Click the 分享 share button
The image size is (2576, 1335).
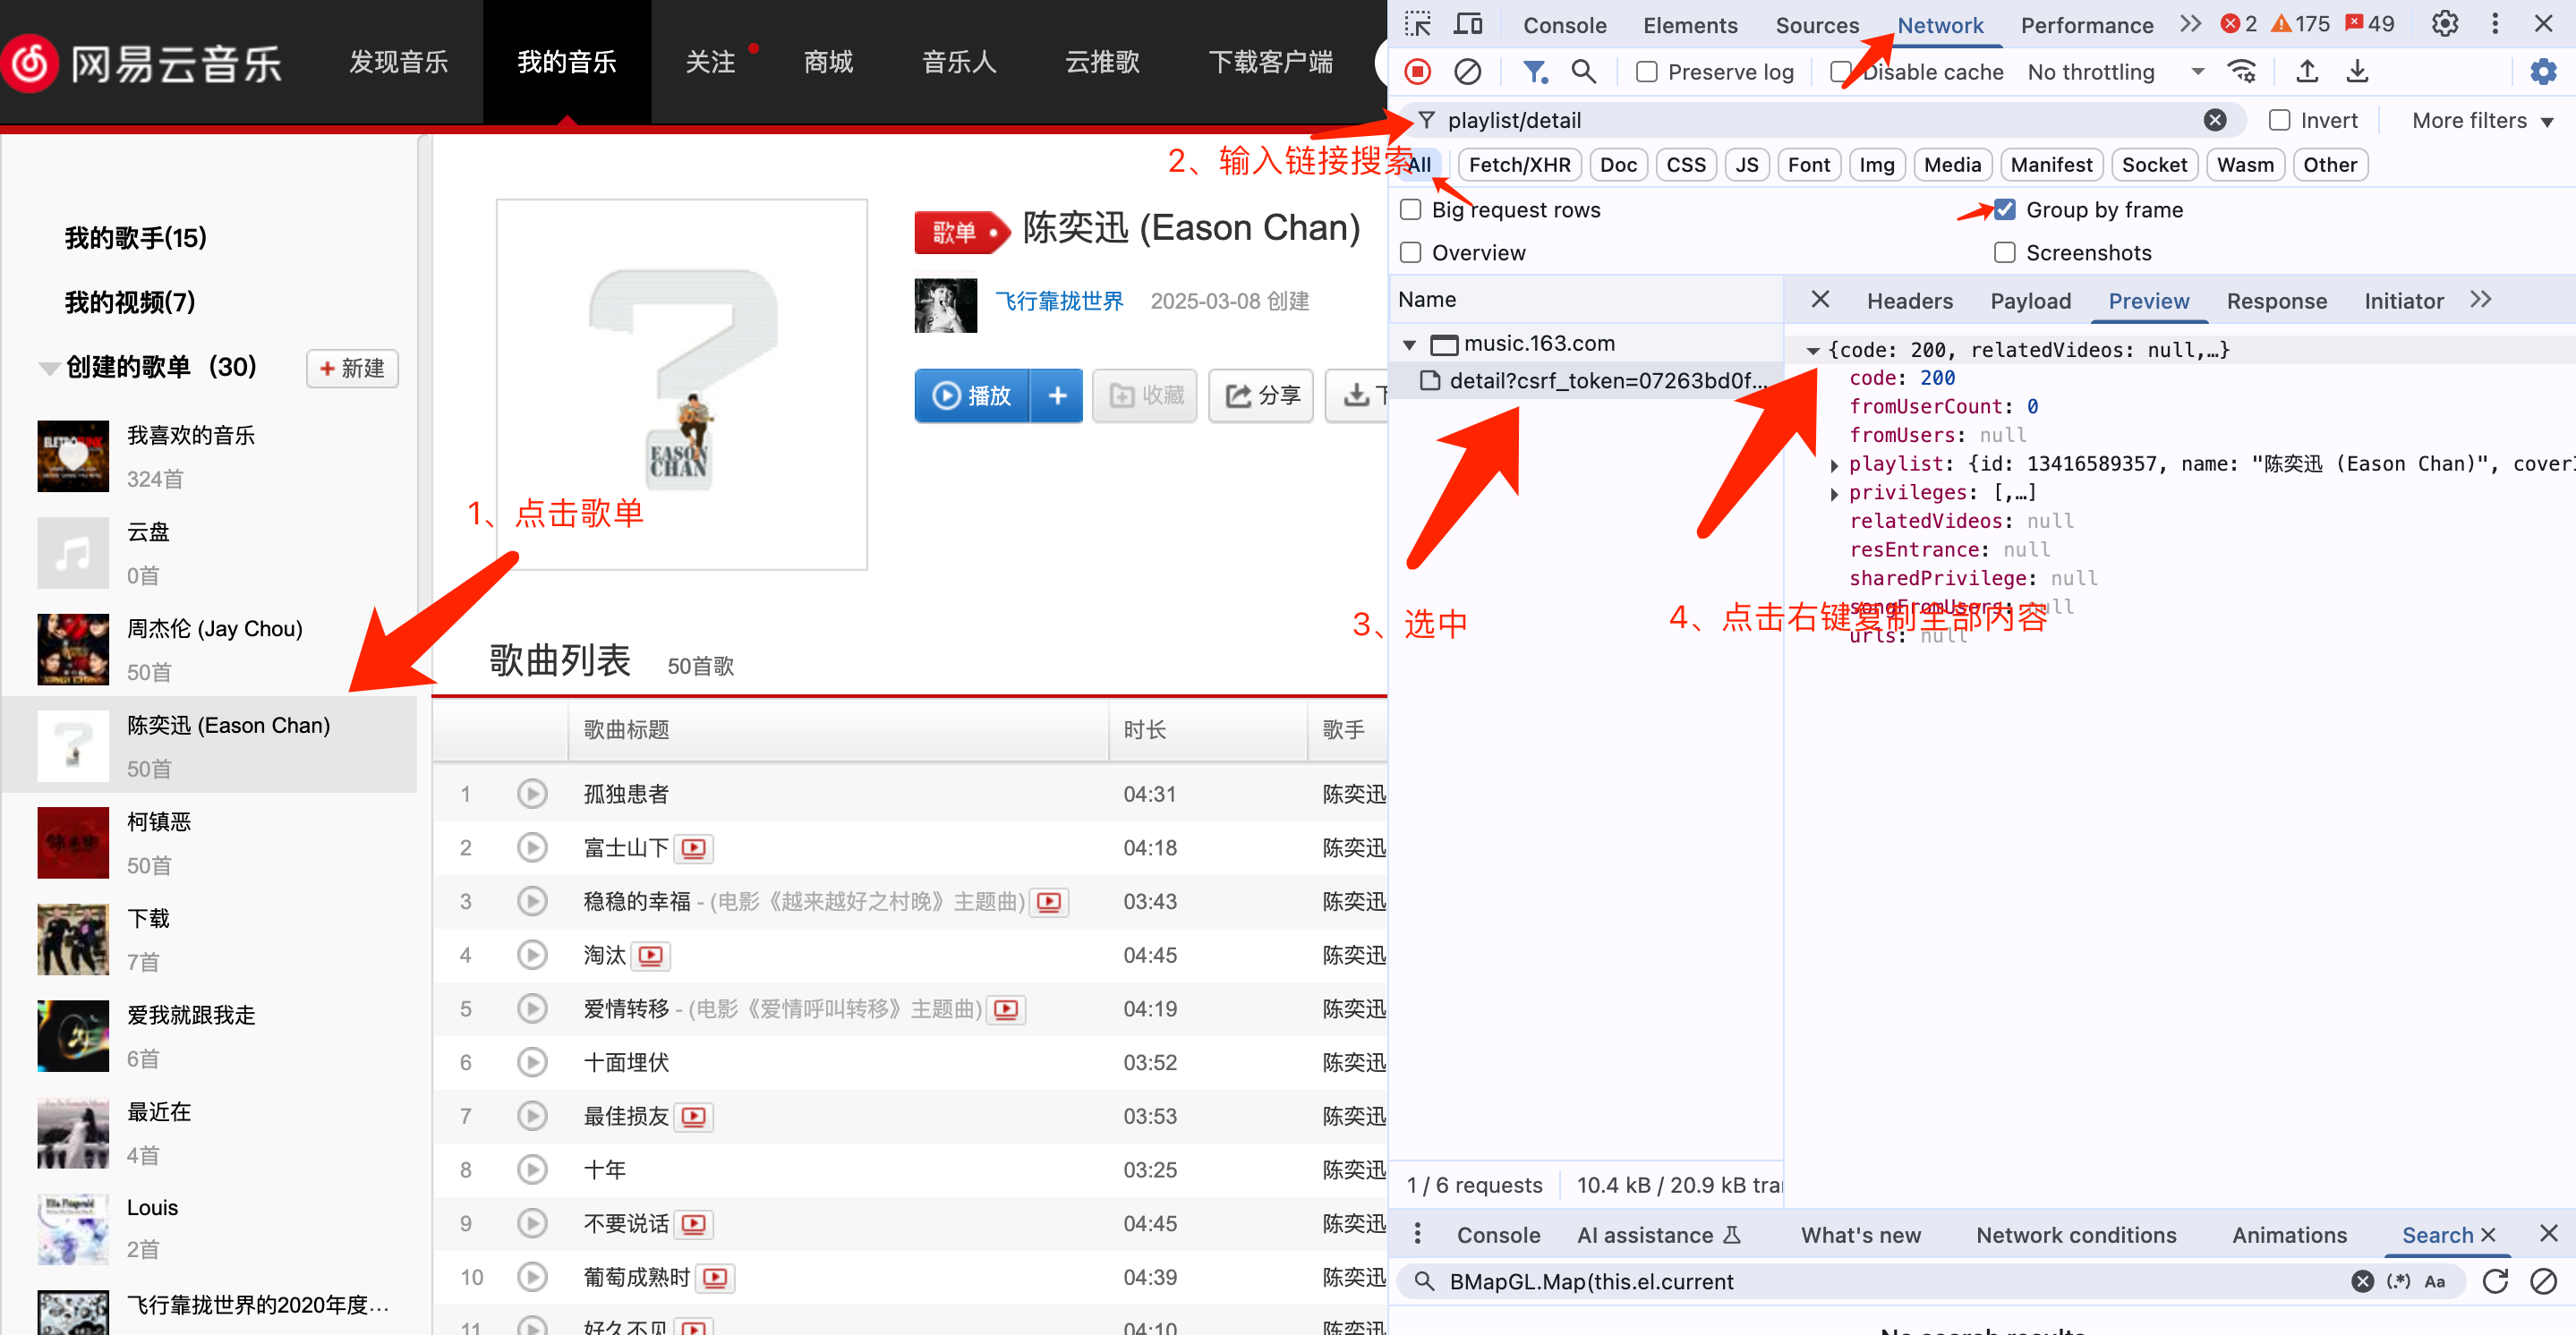1261,396
